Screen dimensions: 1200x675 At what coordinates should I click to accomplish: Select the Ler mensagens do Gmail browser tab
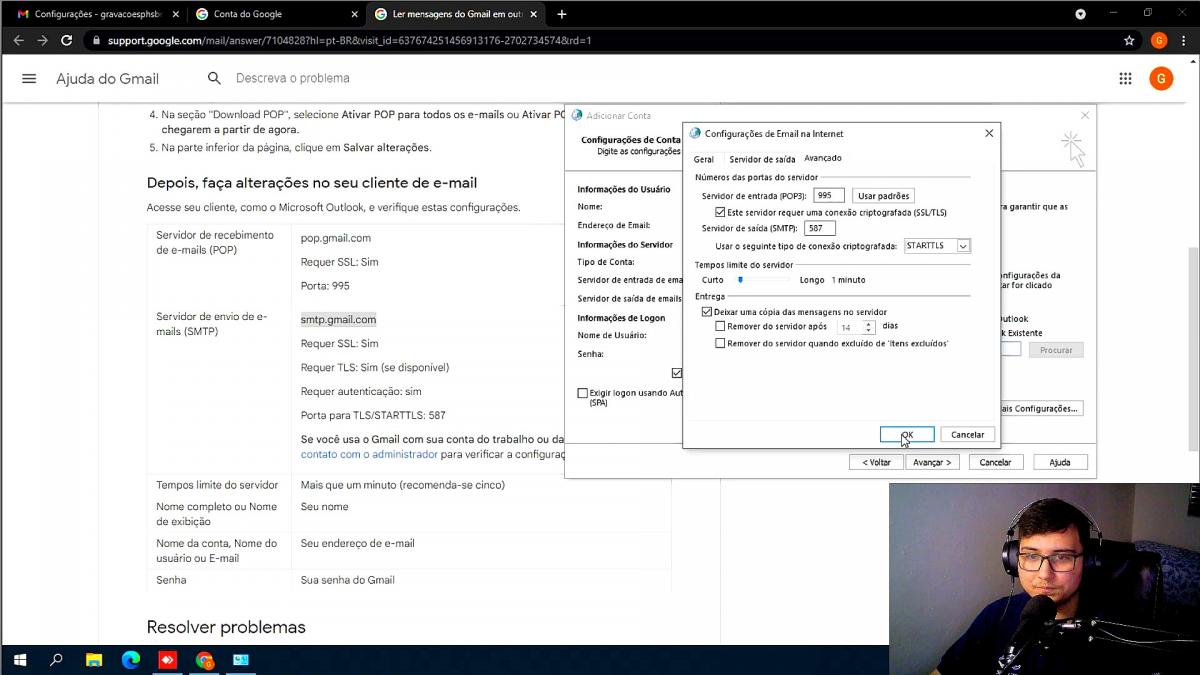pyautogui.click(x=455, y=14)
